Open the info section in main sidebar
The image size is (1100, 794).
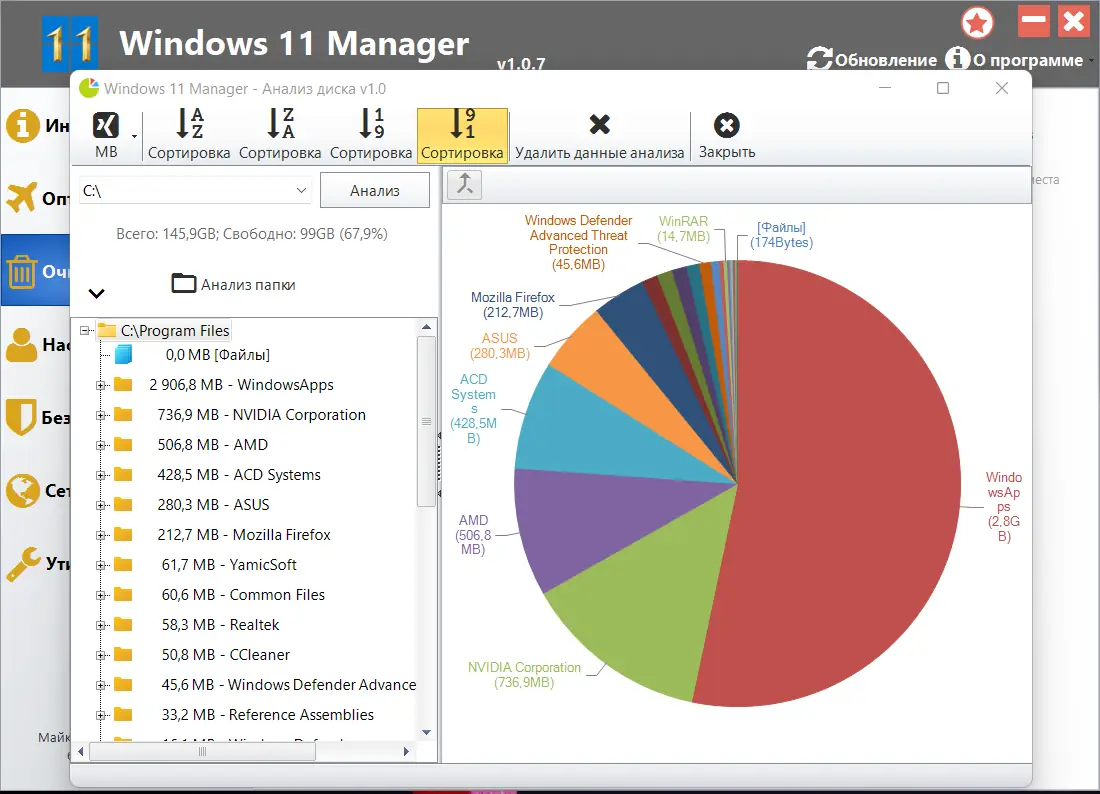click(x=35, y=126)
